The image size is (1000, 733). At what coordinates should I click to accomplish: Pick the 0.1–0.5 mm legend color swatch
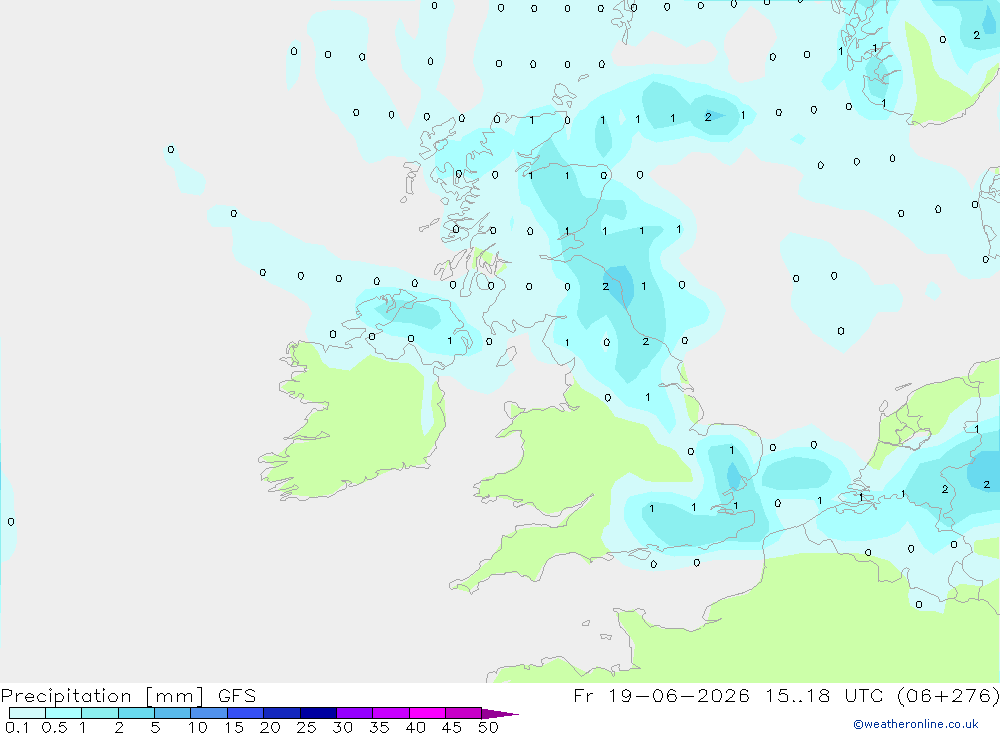(27, 713)
